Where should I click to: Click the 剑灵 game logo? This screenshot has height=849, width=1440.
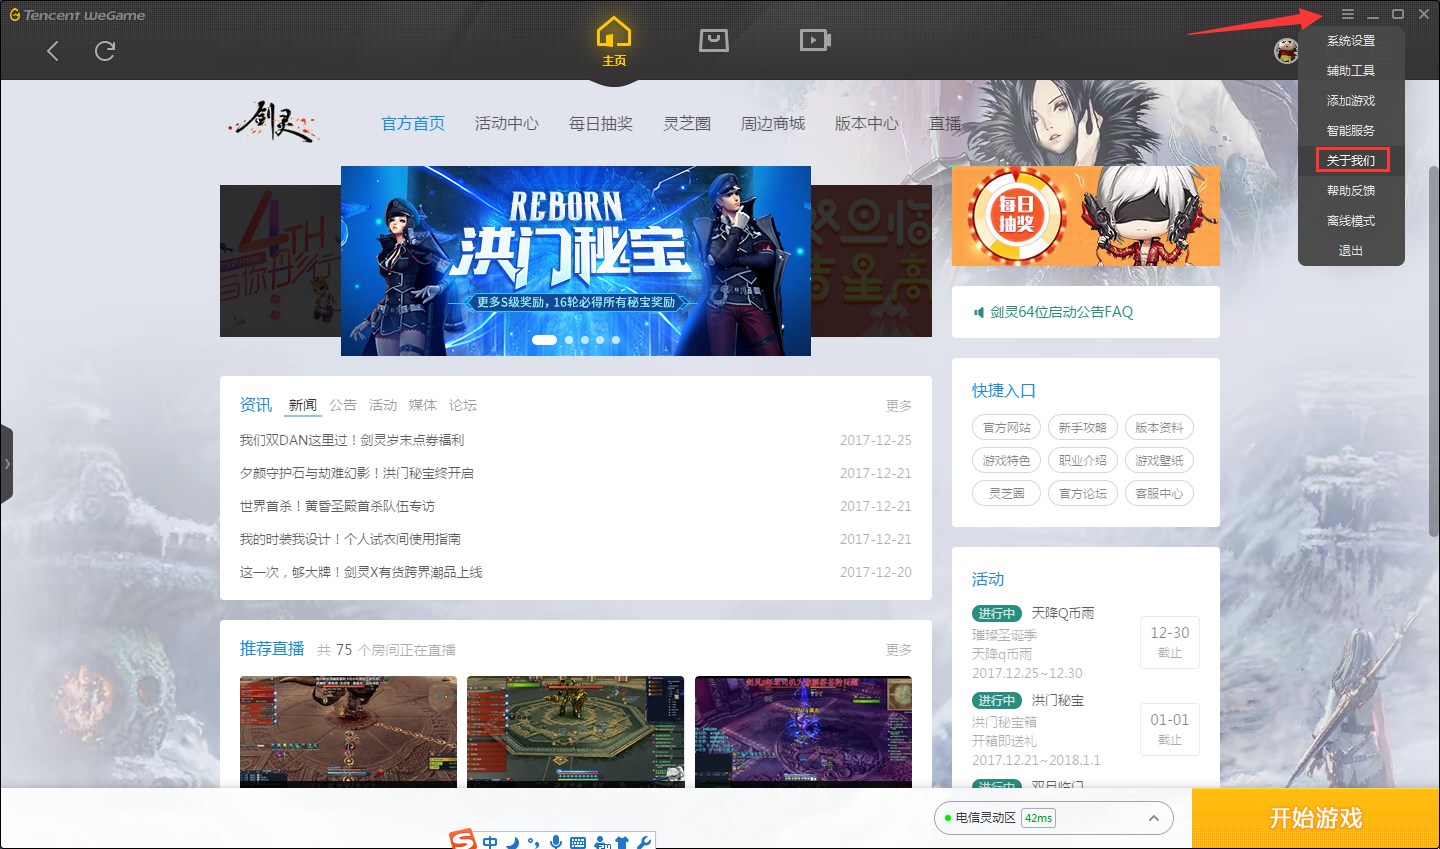tap(275, 123)
